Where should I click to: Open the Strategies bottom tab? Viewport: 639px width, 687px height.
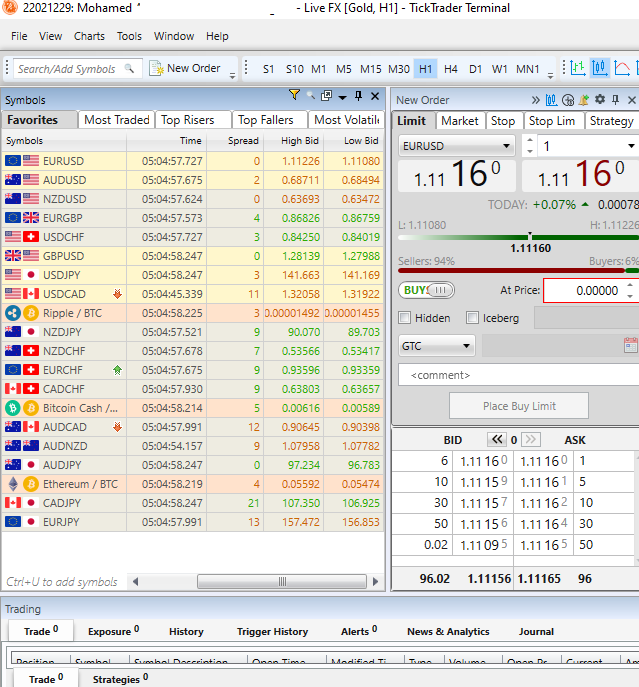coord(120,679)
